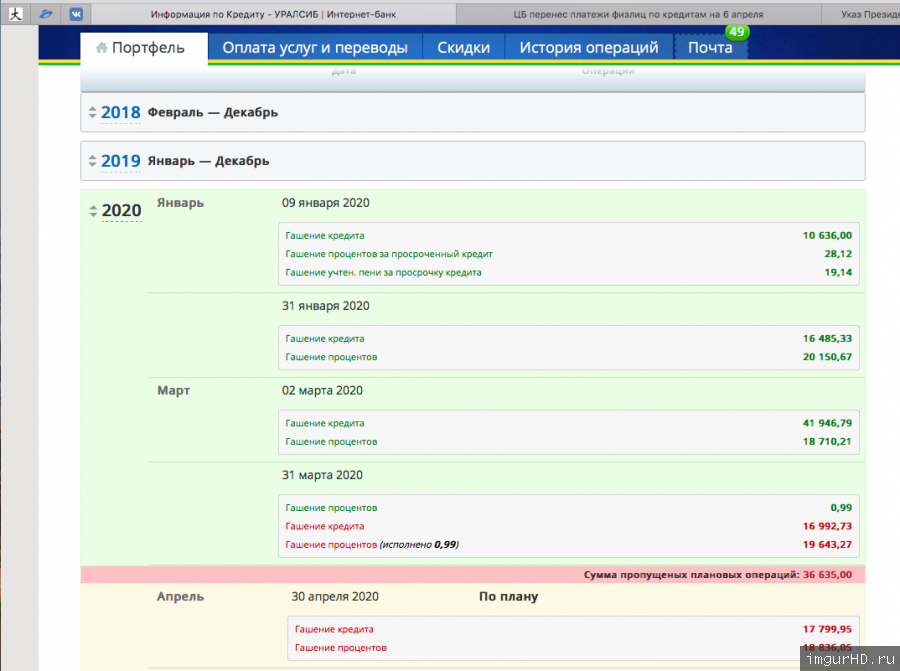Viewport: 900px width, 671px height.
Task: Open the pinned VK tab icon
Action: [x=76, y=14]
